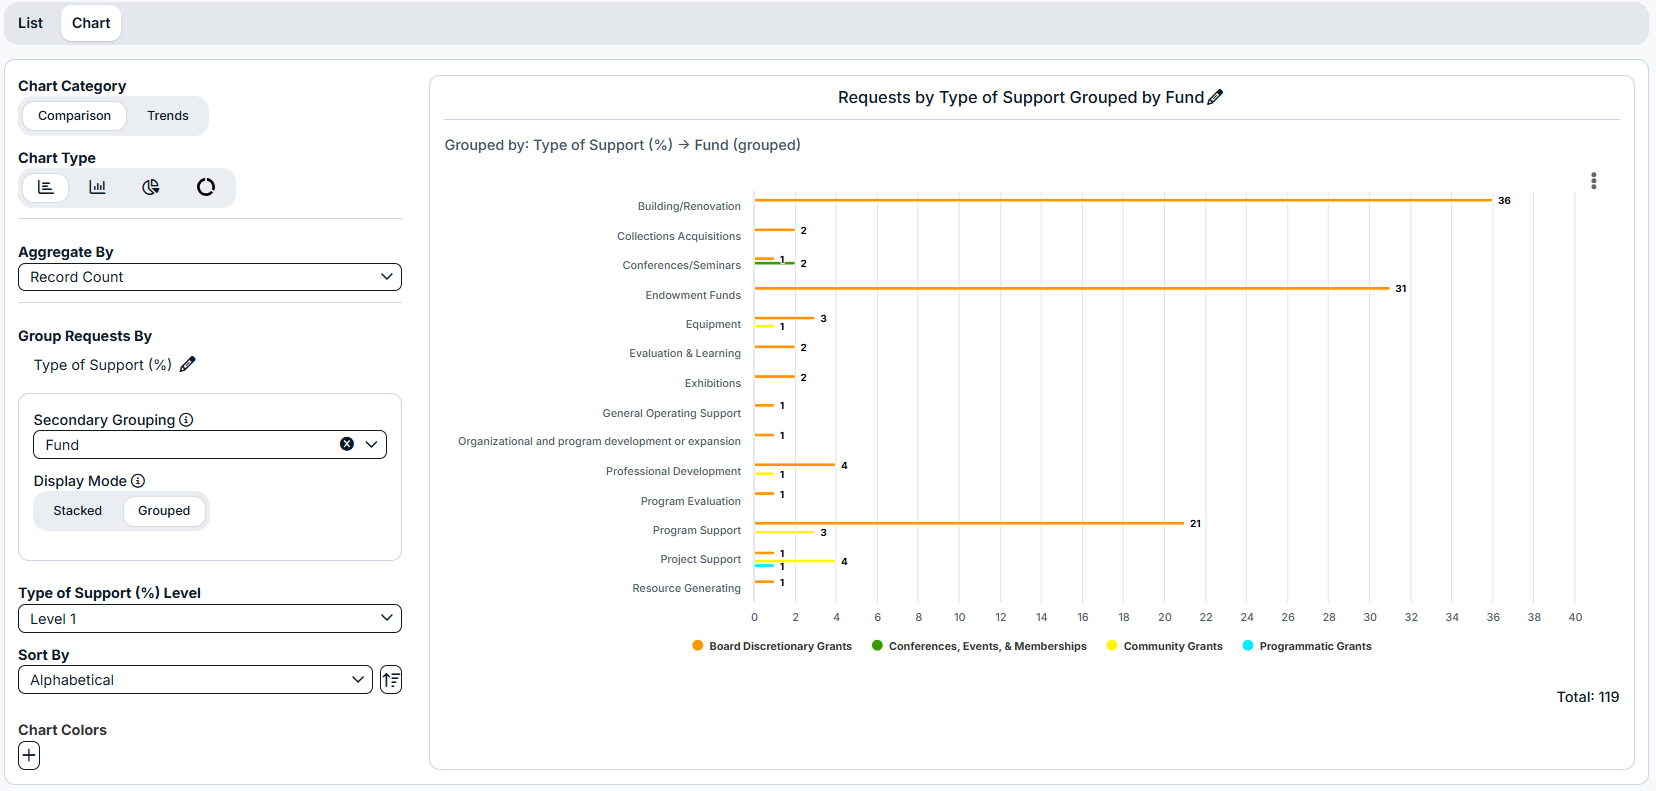Open the Chart tab
The height and width of the screenshot is (791, 1656).
coord(91,23)
